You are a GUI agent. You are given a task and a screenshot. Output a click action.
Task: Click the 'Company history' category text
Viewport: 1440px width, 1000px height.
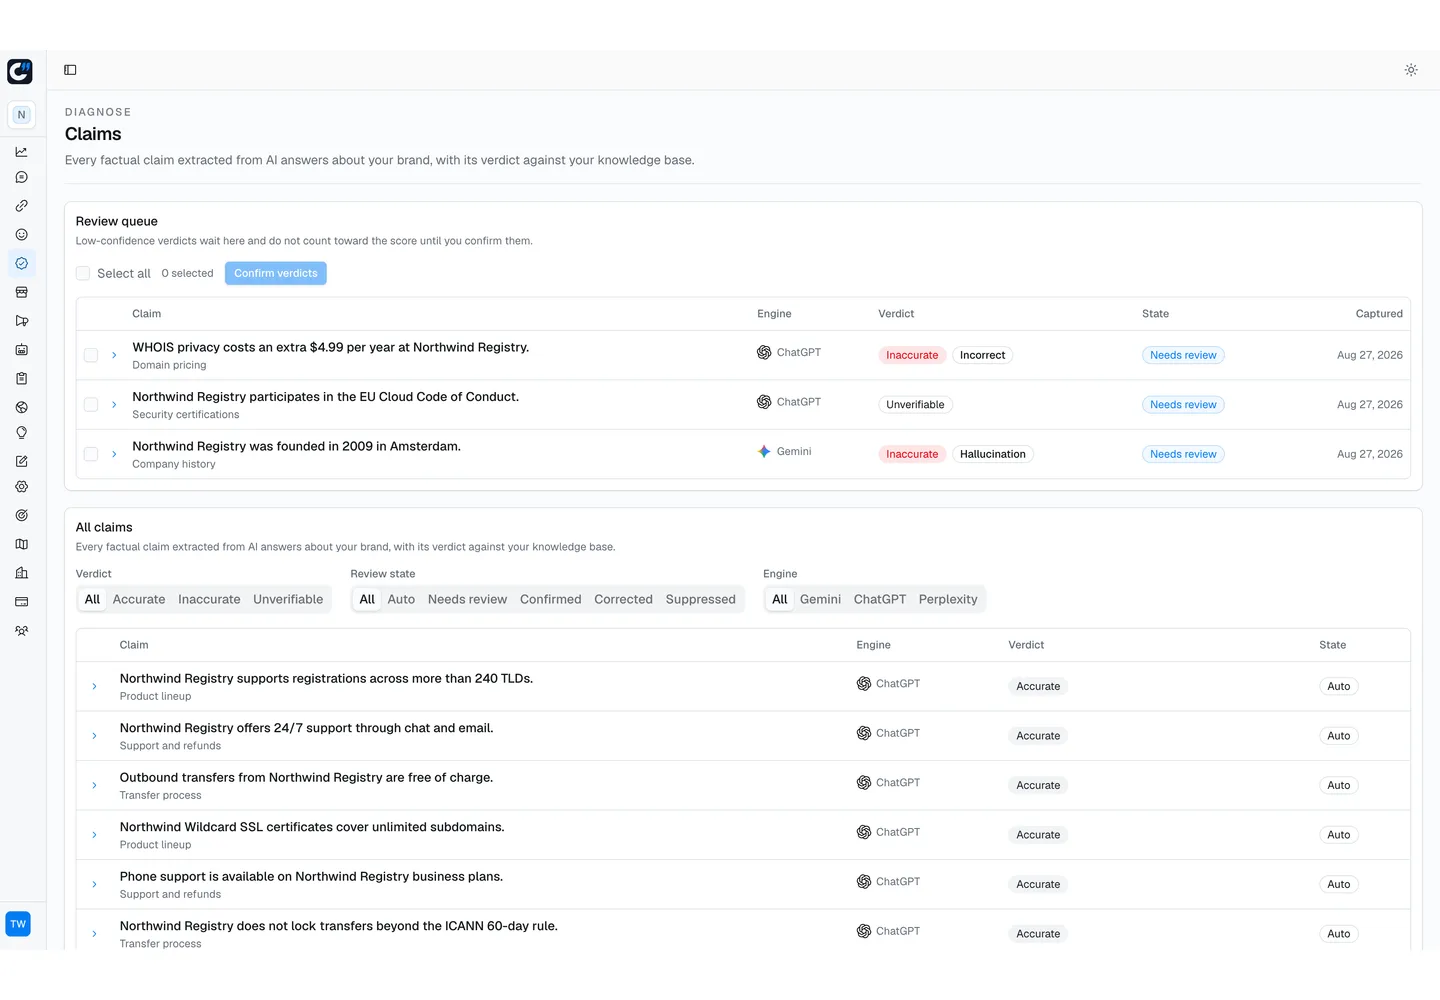[x=174, y=465]
